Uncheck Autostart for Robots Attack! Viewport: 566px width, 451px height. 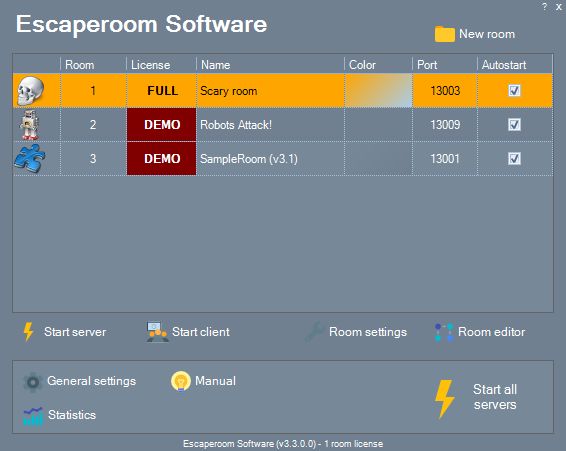tap(514, 125)
